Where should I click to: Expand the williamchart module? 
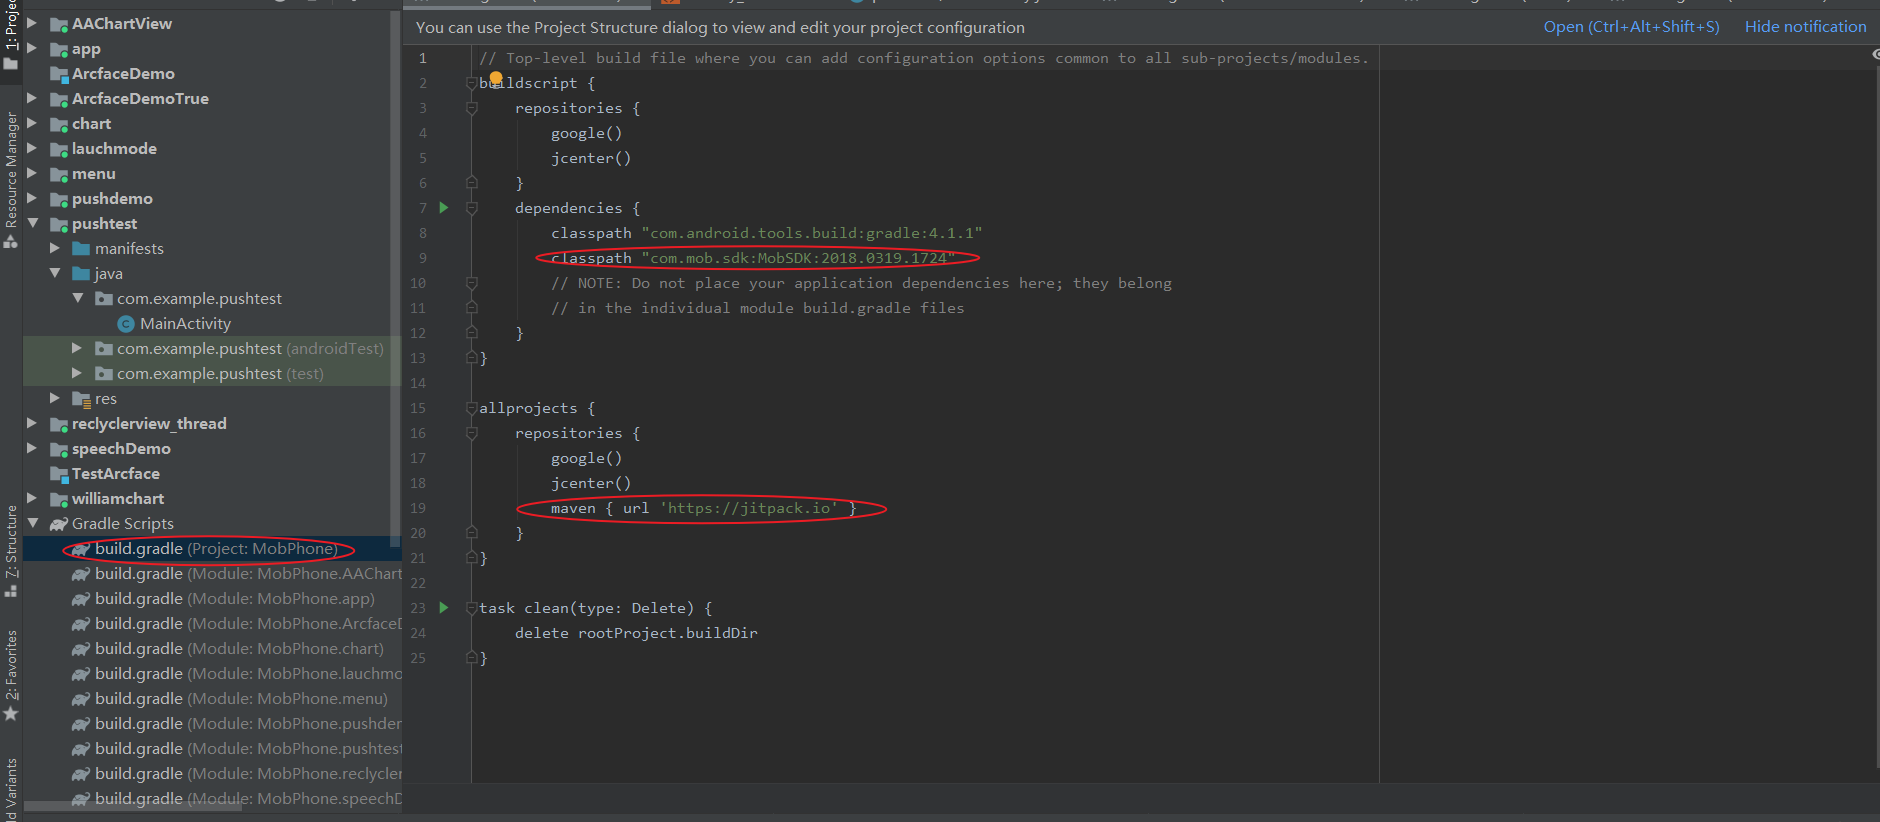32,498
